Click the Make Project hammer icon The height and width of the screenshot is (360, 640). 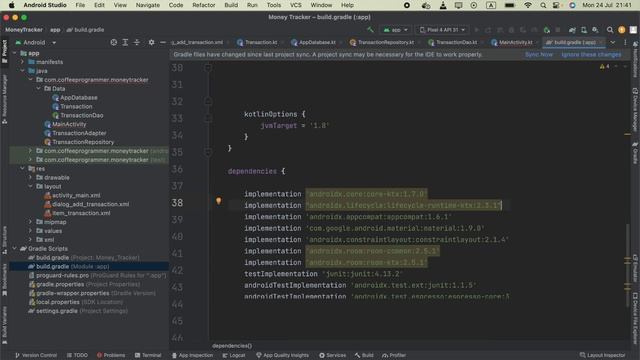370,30
